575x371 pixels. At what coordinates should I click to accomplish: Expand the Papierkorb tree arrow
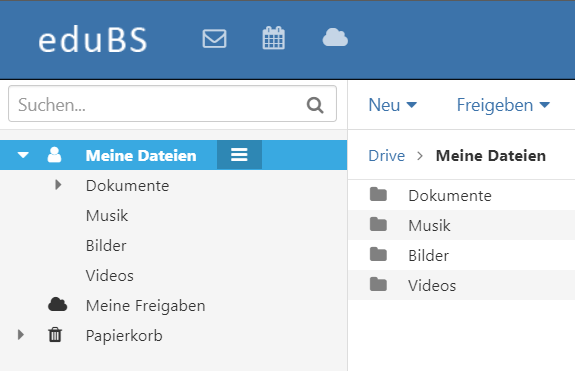pos(21,334)
